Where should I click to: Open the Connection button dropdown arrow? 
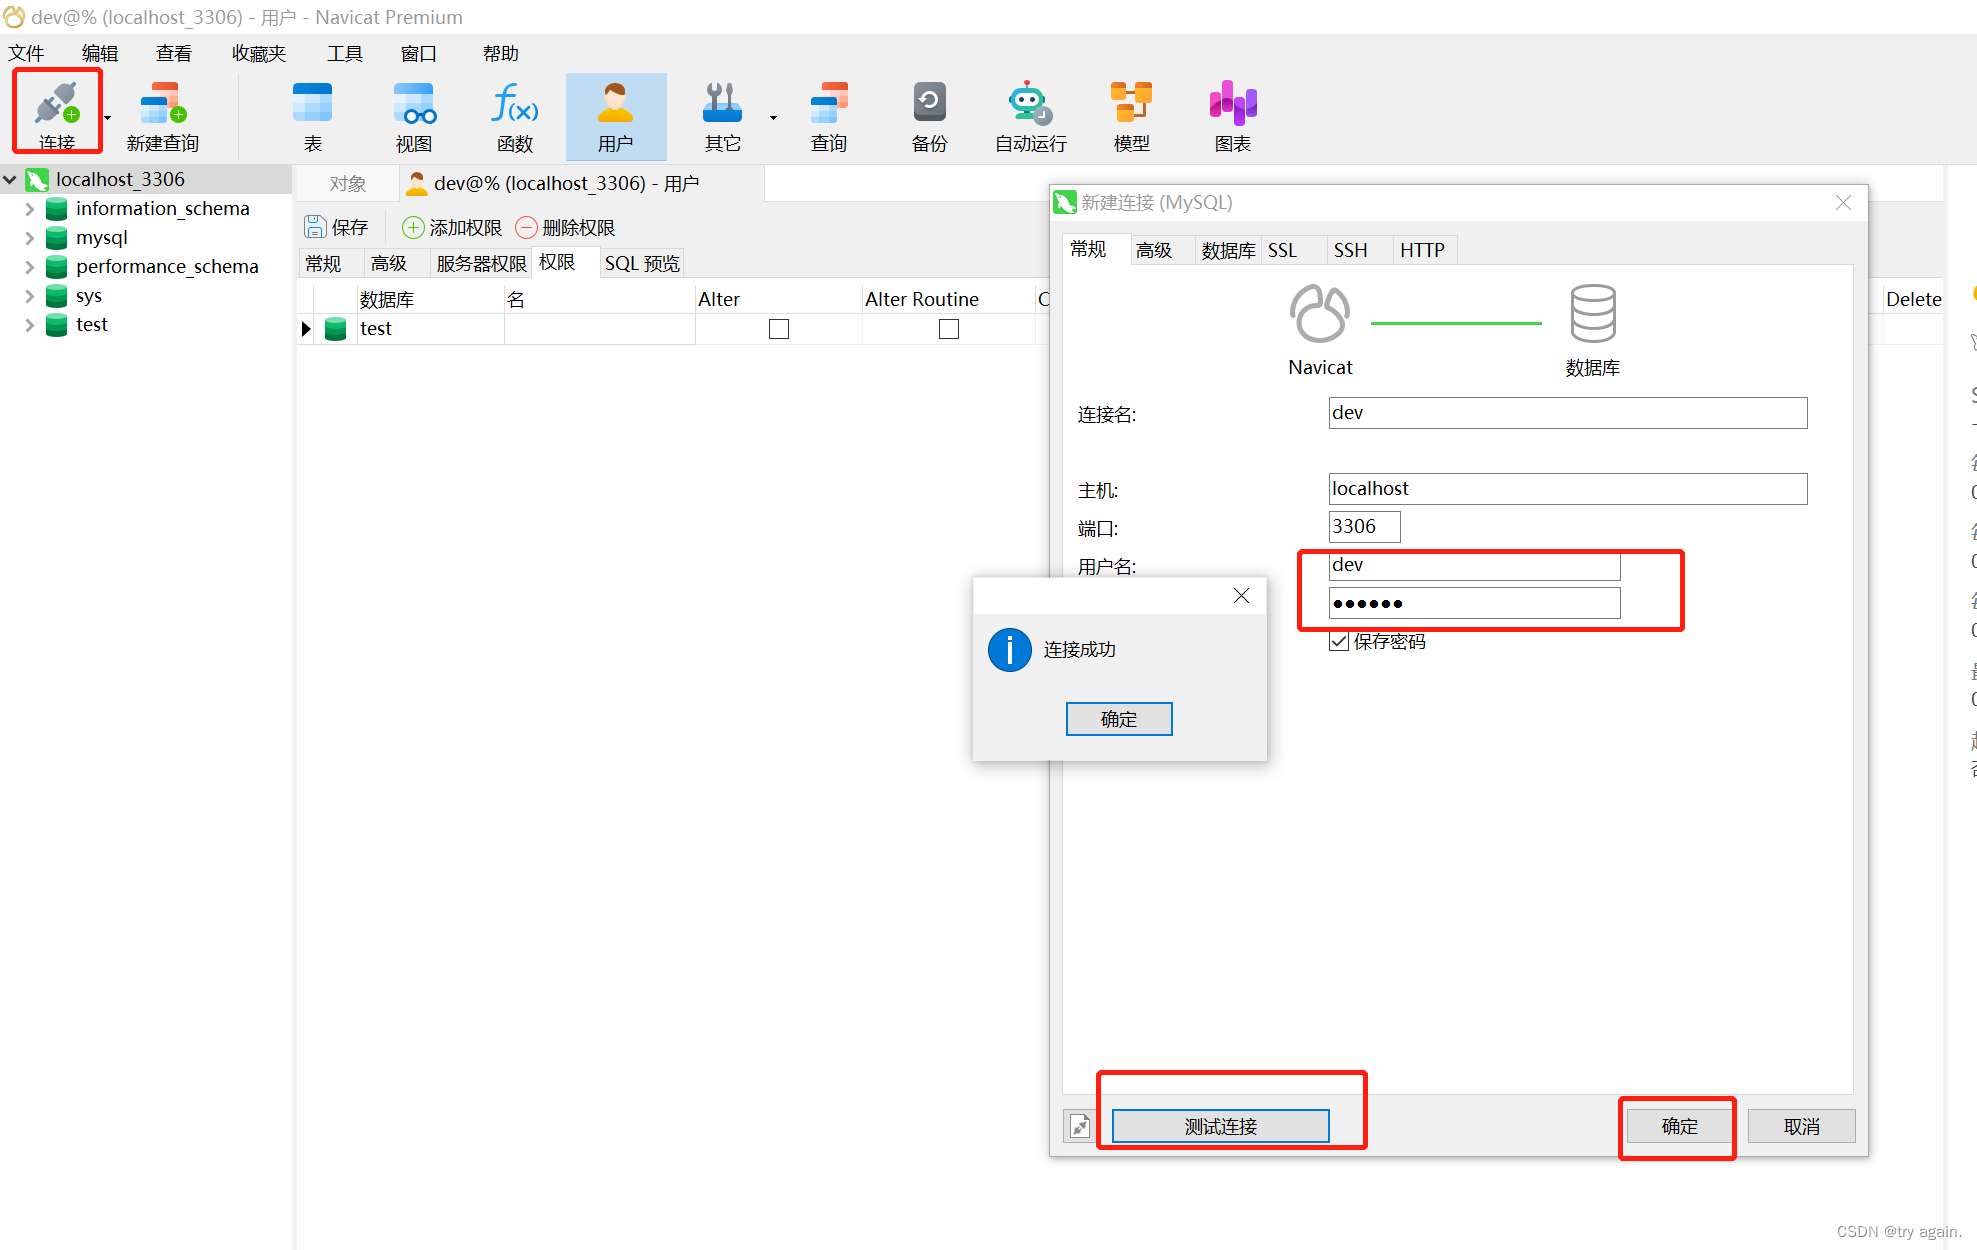pos(107,117)
